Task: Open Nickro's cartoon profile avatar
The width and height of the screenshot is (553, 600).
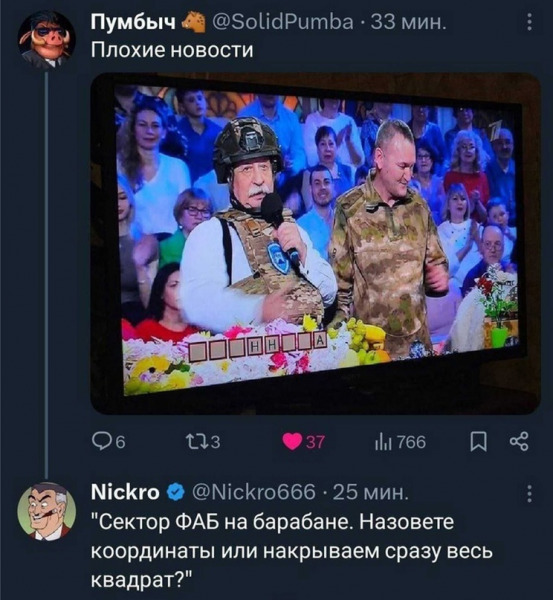Action: (46, 511)
